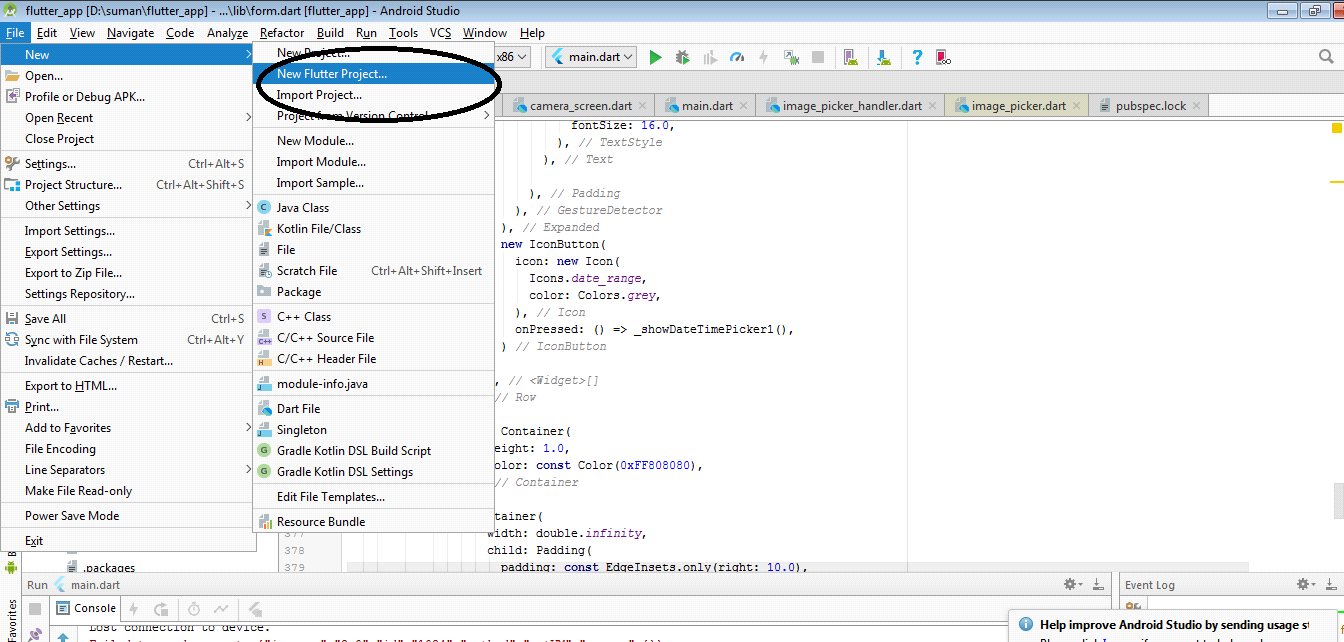1344x642 pixels.
Task: Expand Add to Favorites submenu
Action: point(126,427)
